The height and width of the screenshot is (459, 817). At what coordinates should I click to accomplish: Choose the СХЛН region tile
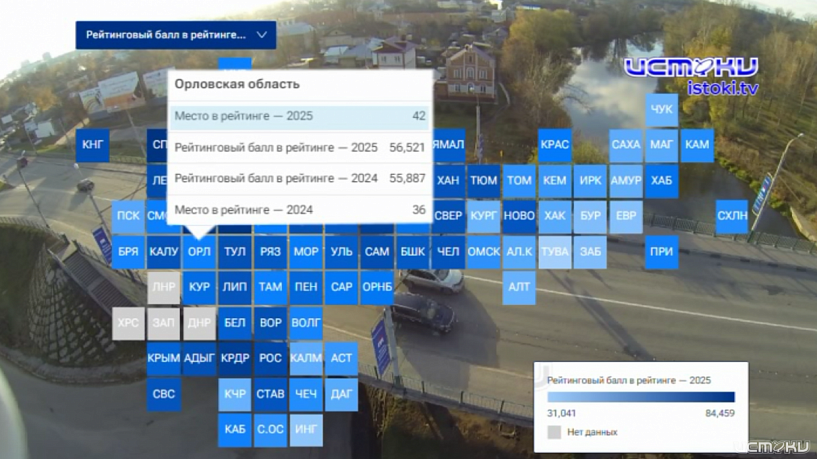pos(732,216)
